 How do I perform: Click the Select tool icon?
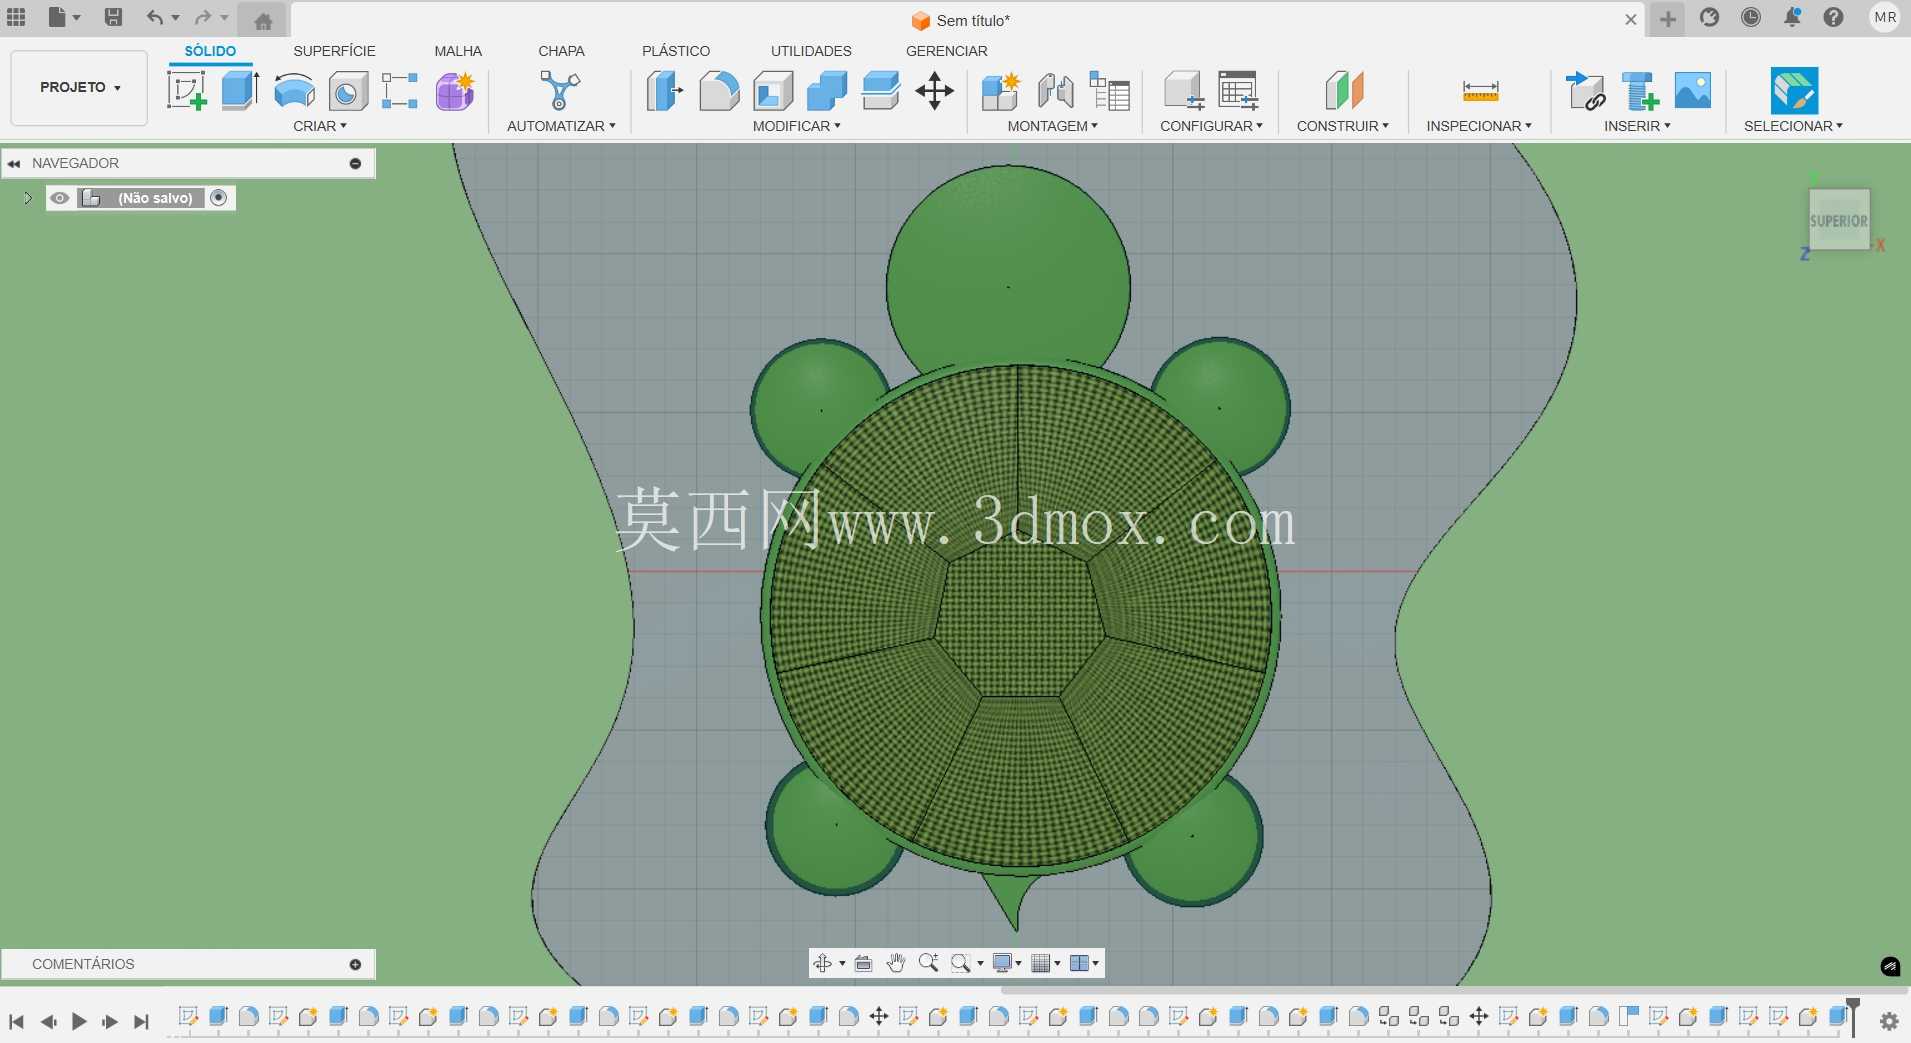click(x=1794, y=91)
